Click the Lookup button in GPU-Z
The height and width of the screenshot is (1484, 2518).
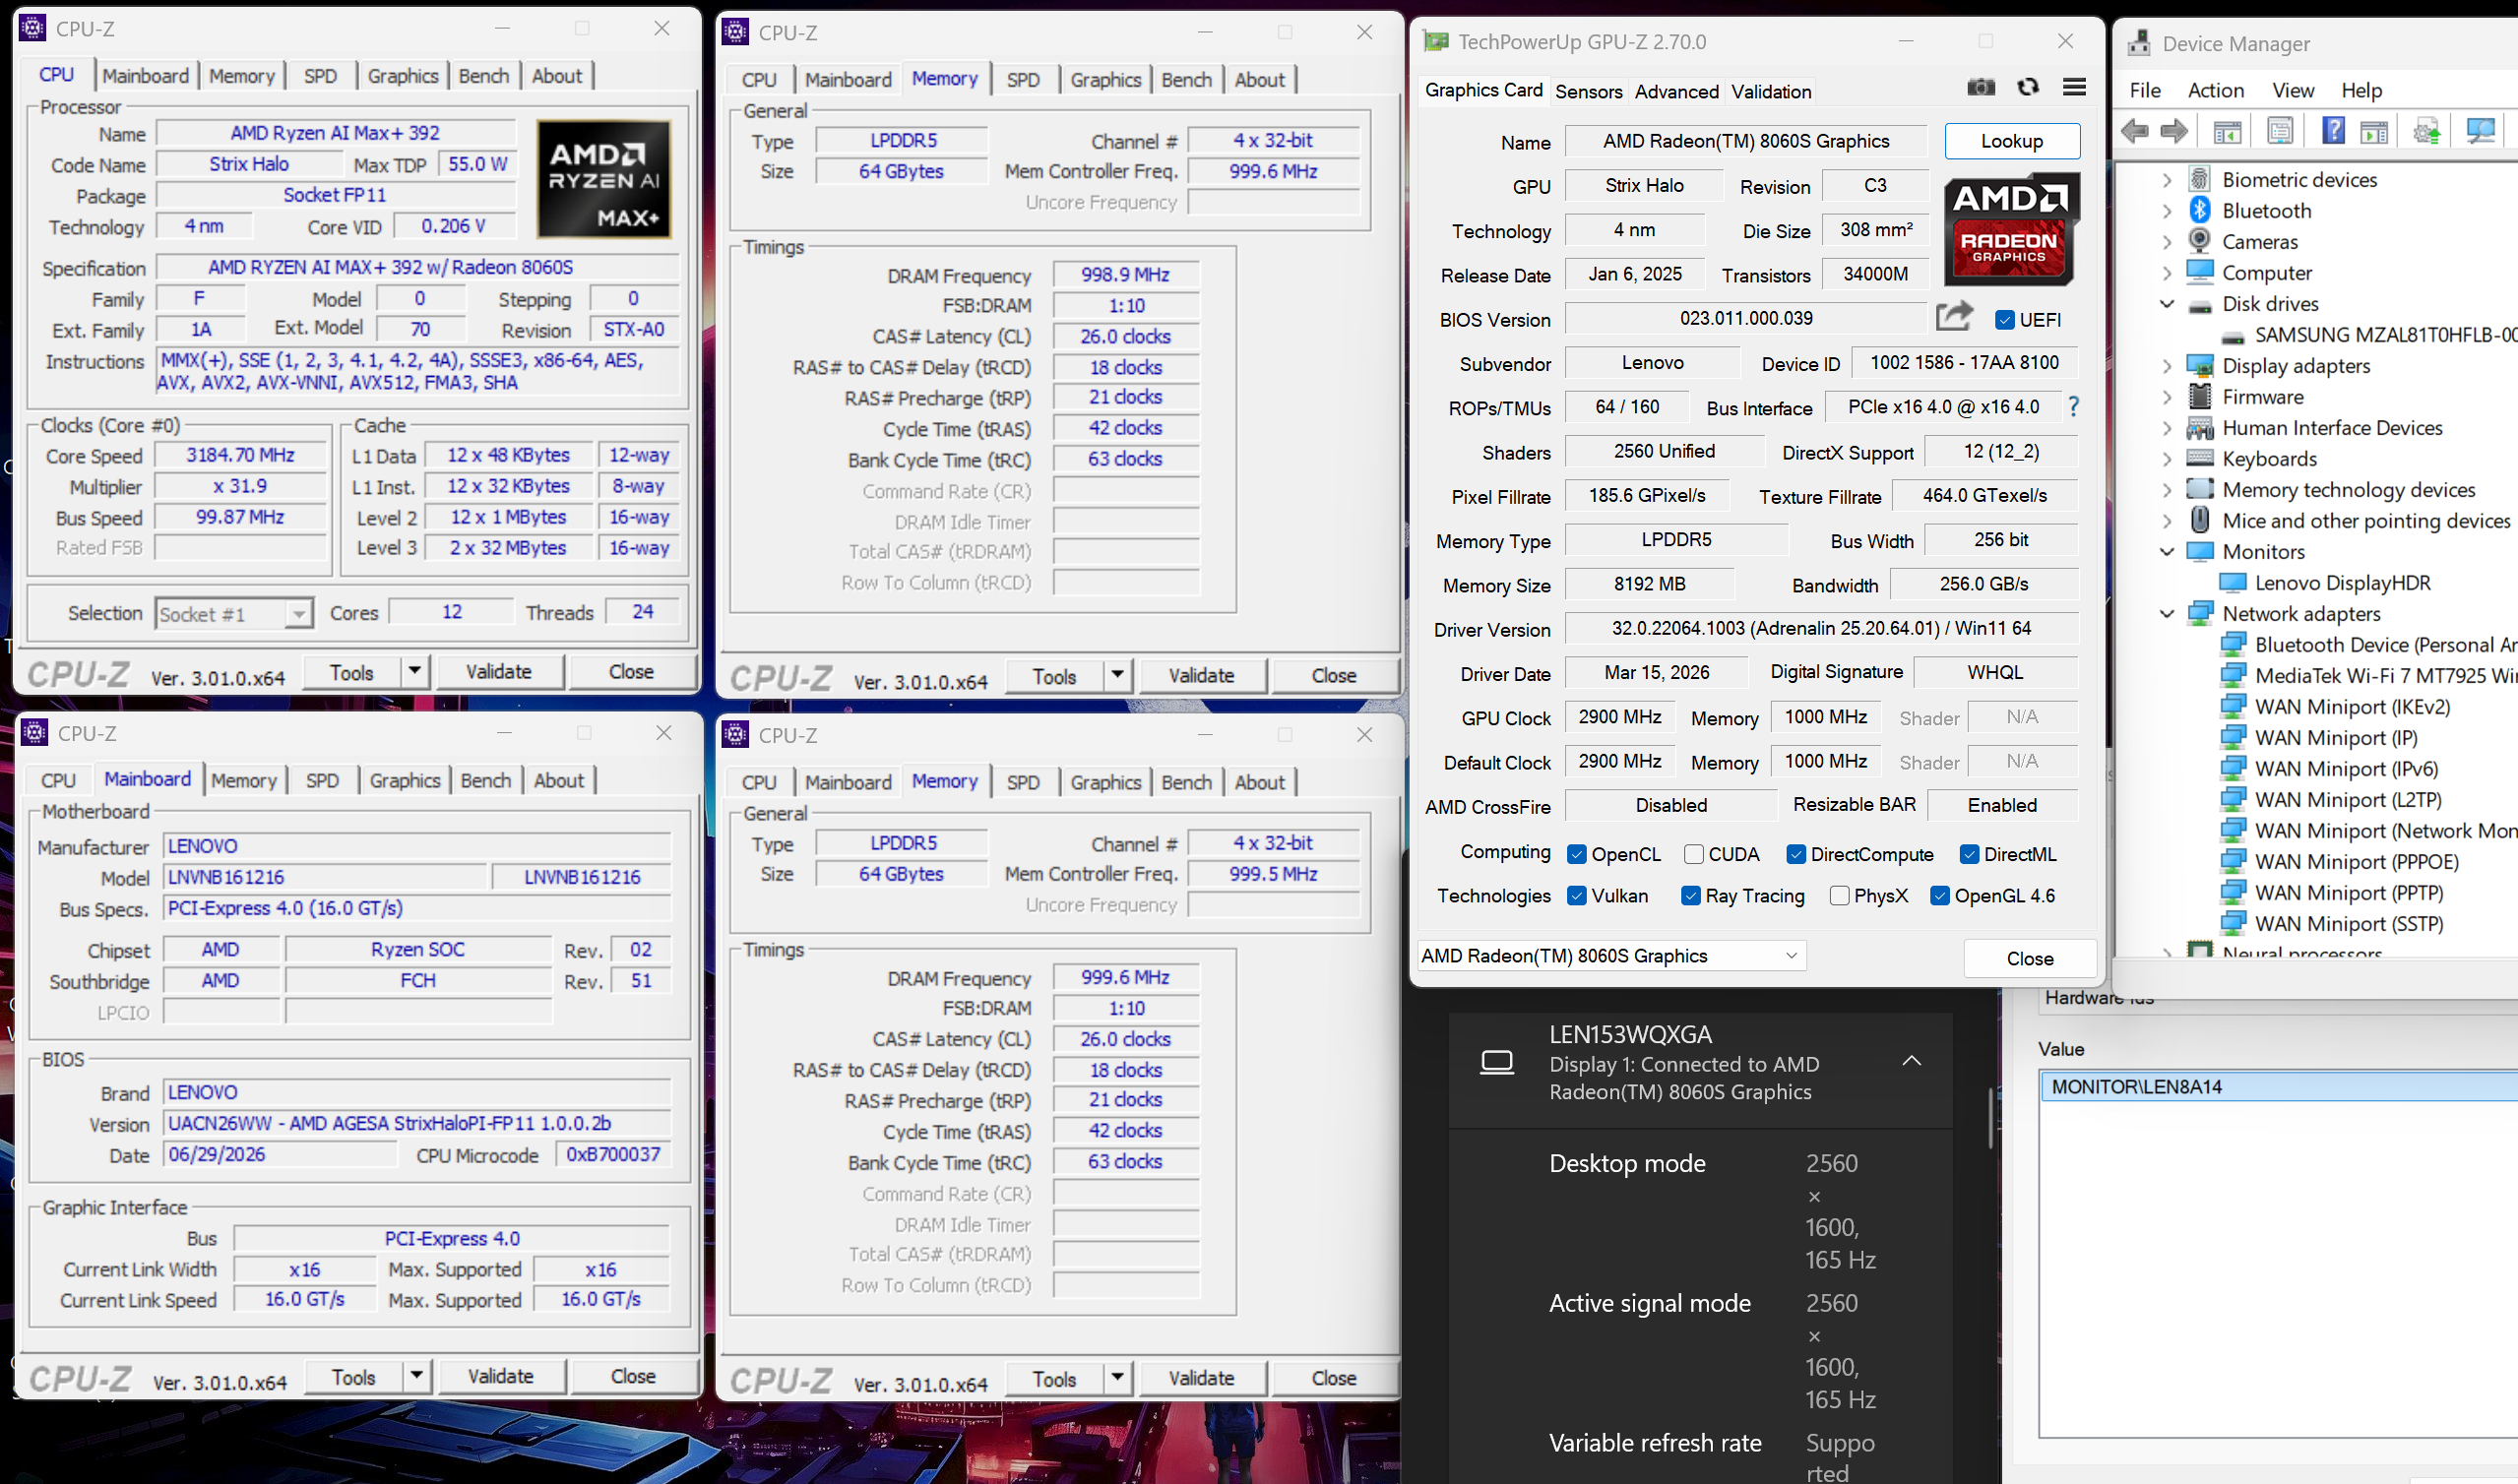2011,141
